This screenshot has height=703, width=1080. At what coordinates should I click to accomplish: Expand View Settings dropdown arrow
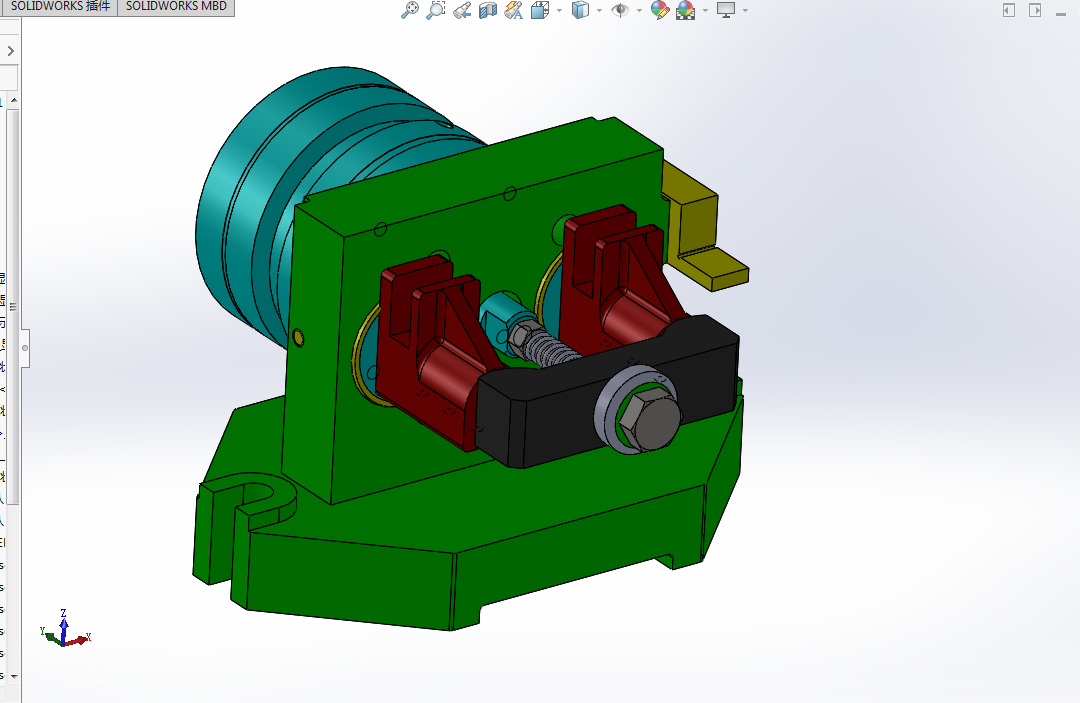[x=745, y=10]
